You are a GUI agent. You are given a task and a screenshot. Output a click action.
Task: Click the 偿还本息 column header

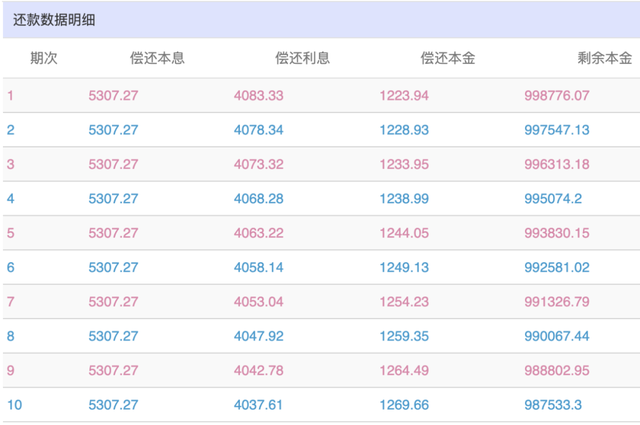tap(157, 58)
